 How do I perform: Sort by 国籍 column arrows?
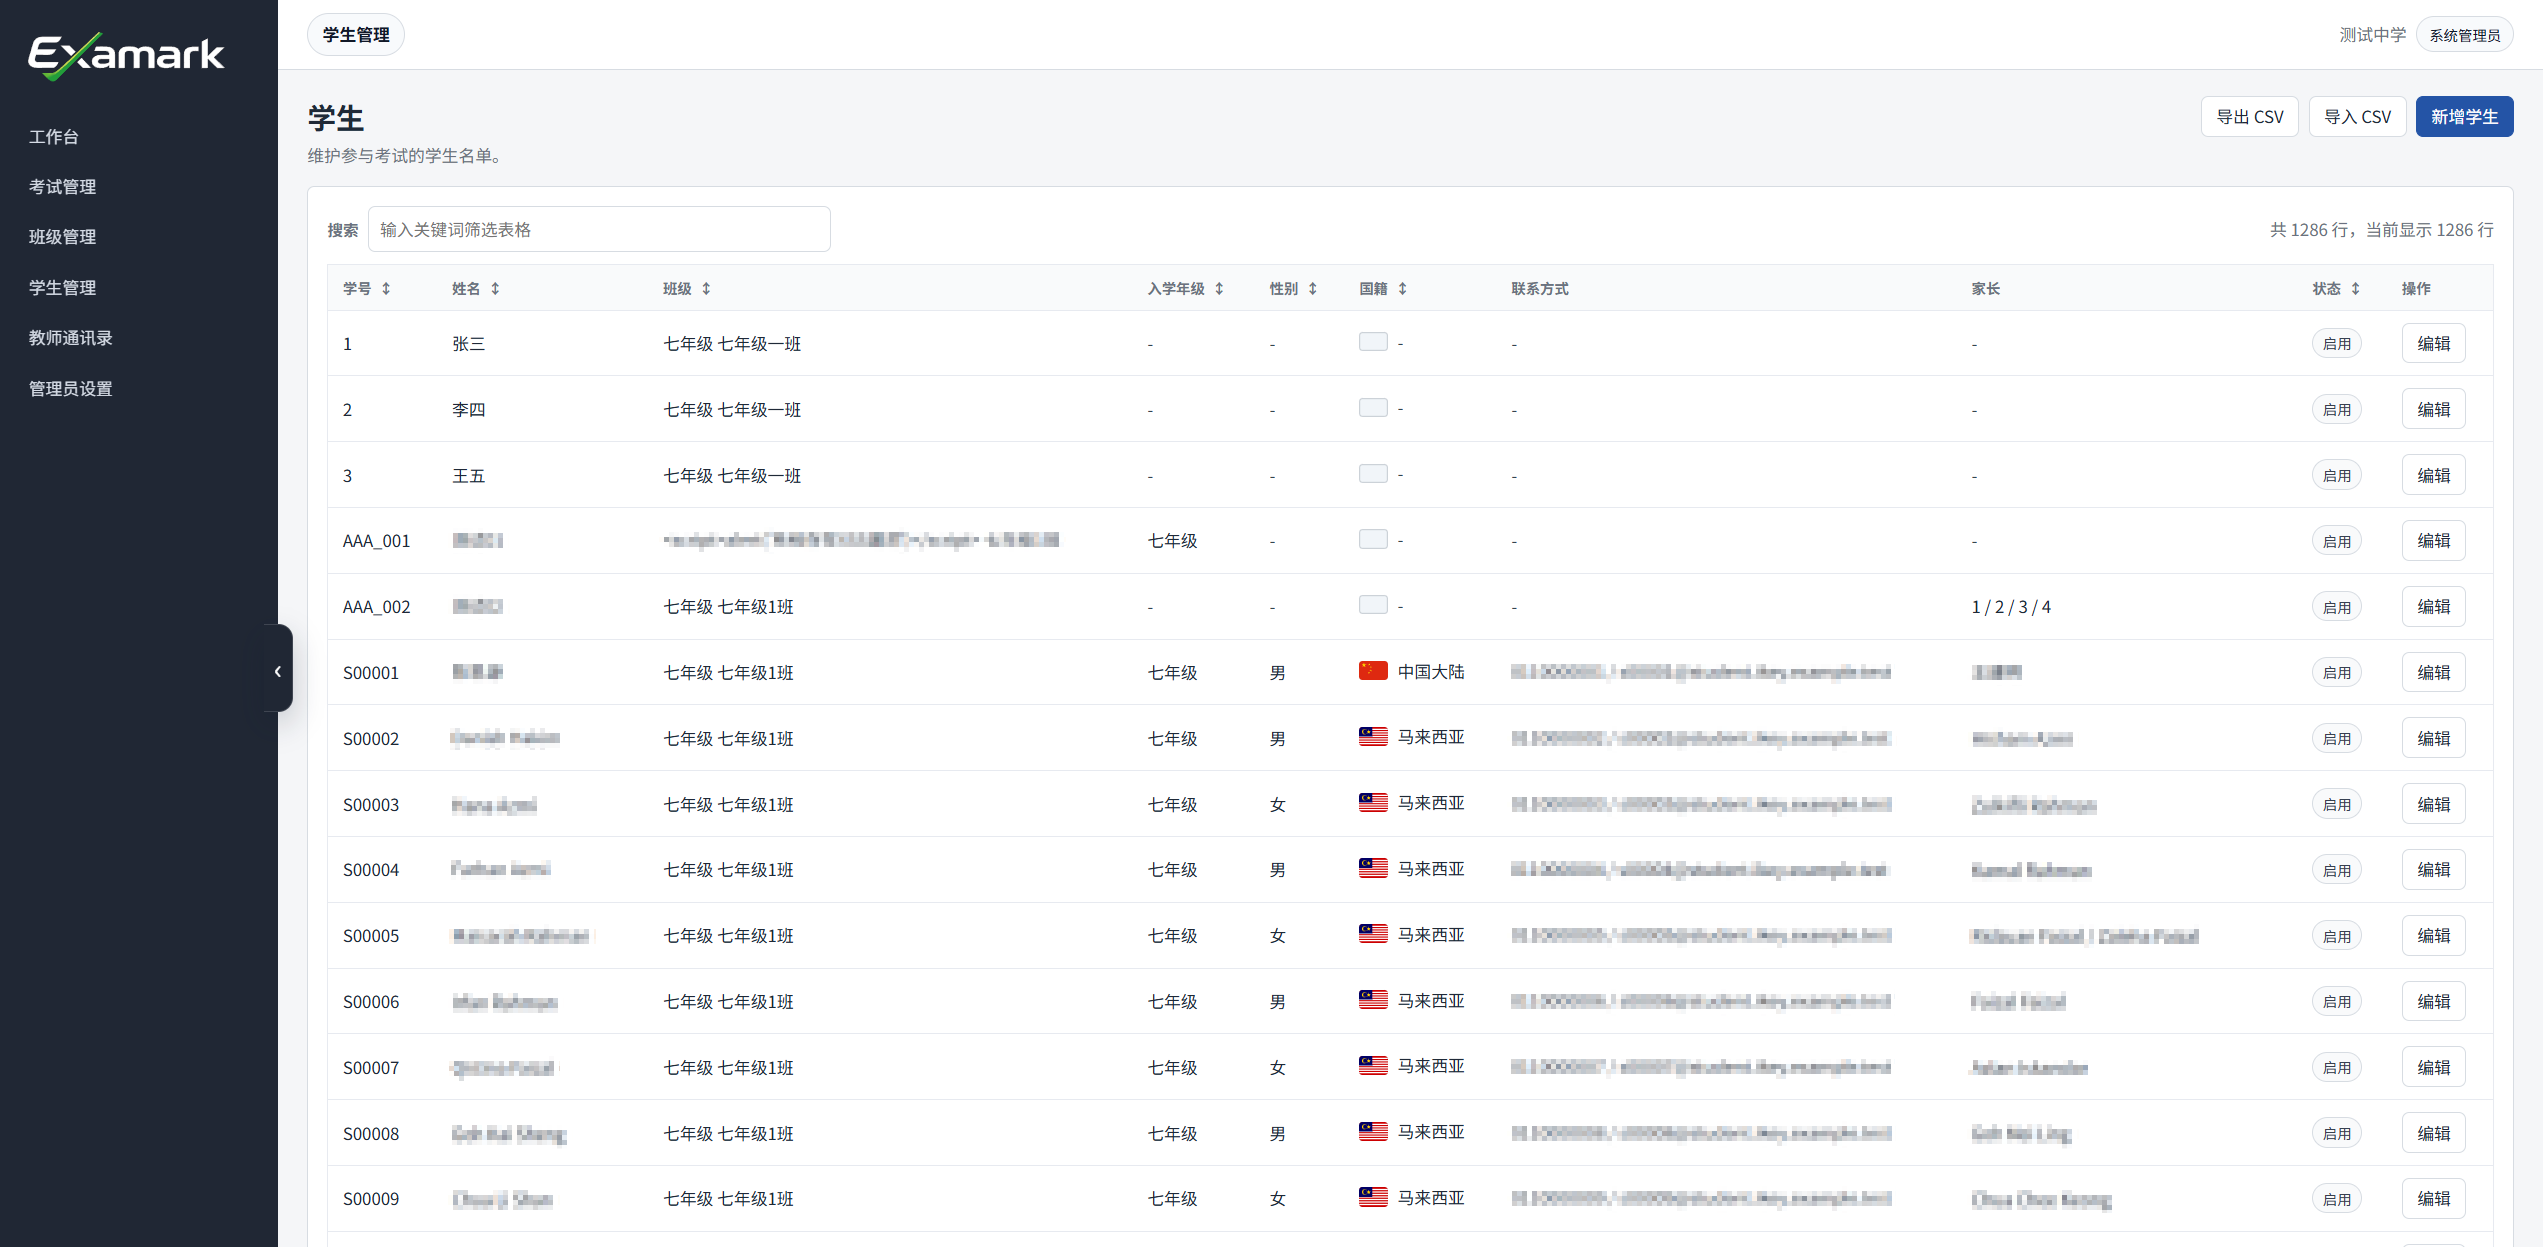pos(1402,289)
